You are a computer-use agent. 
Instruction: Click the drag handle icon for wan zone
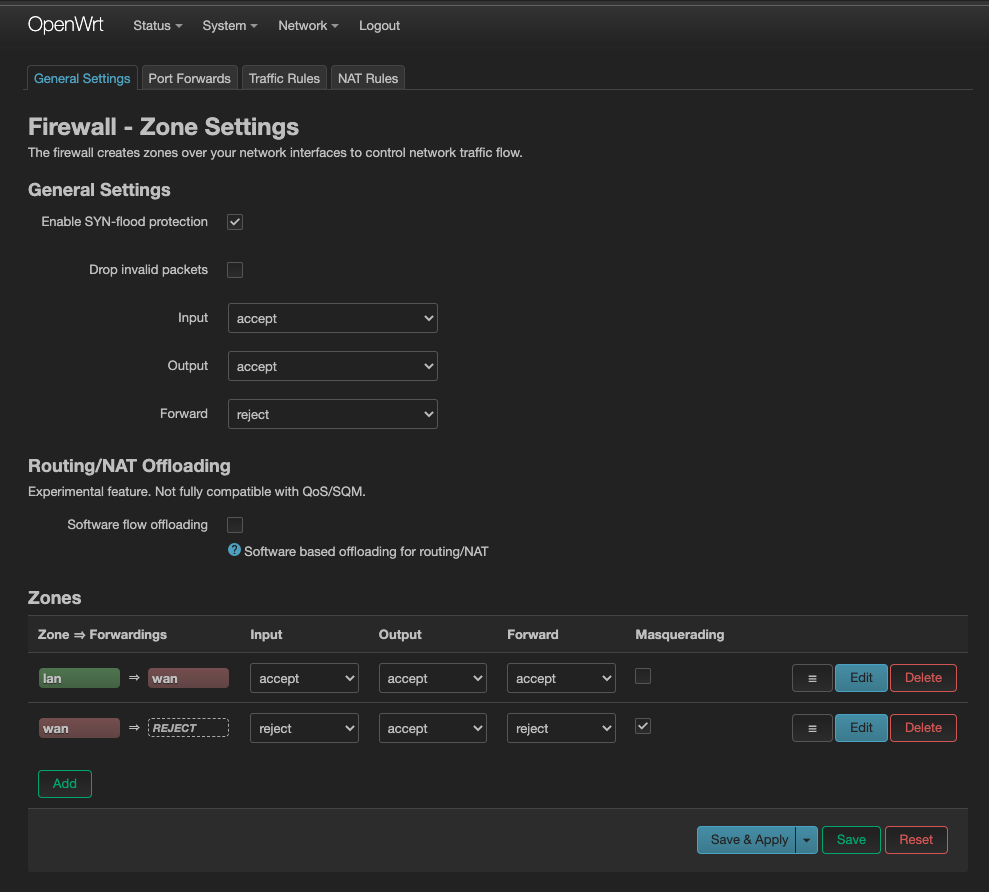[x=812, y=728]
